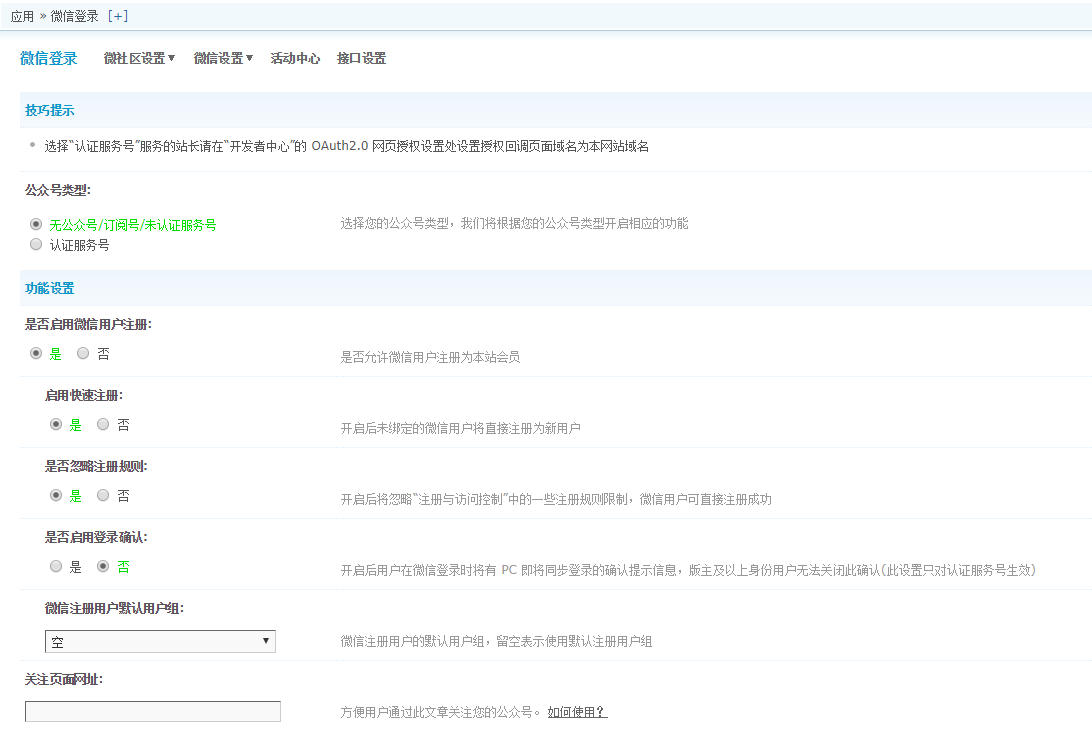The image size is (1092, 738).
Task: Choose 是 for 启用快速注册
Action: (x=56, y=425)
